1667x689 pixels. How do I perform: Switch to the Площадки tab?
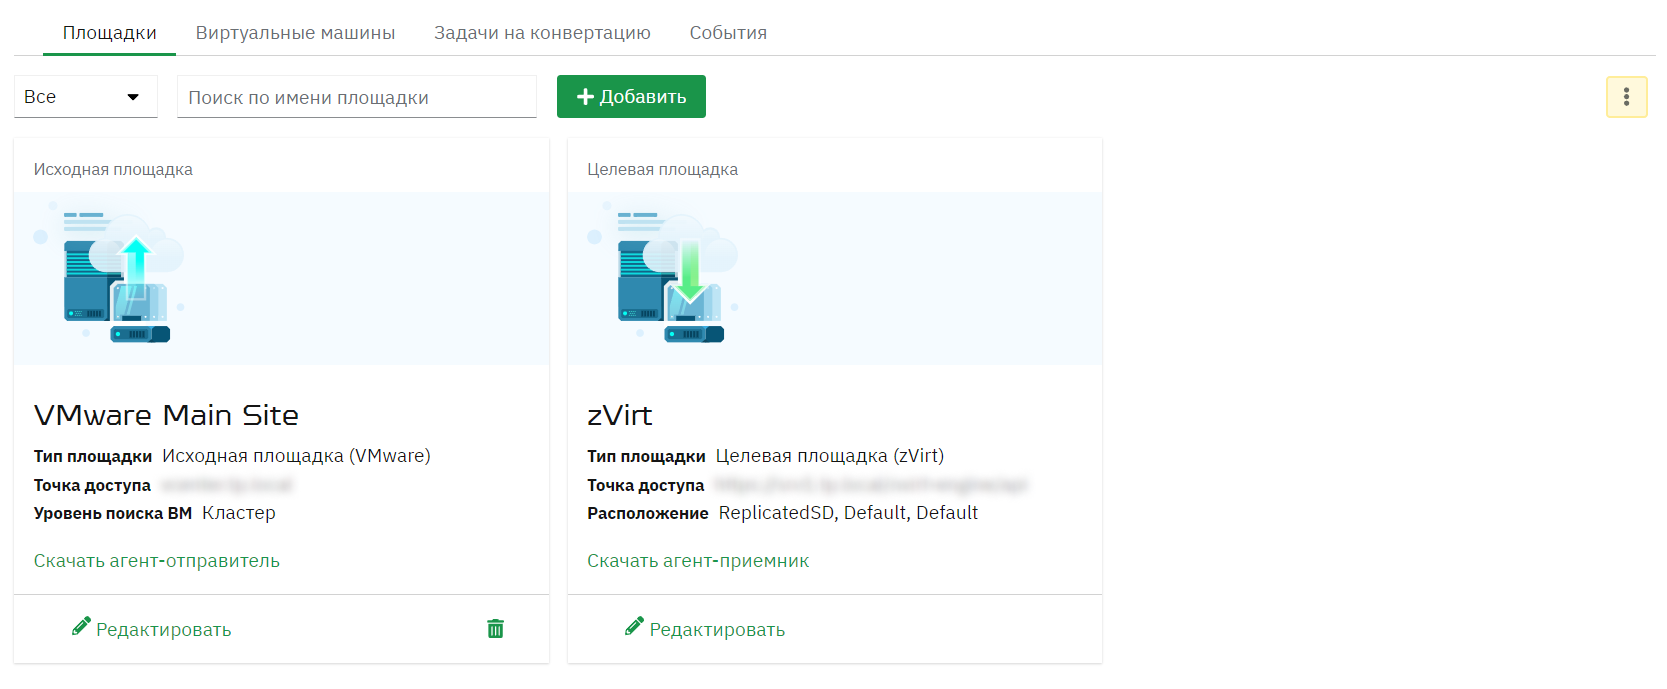tap(110, 33)
